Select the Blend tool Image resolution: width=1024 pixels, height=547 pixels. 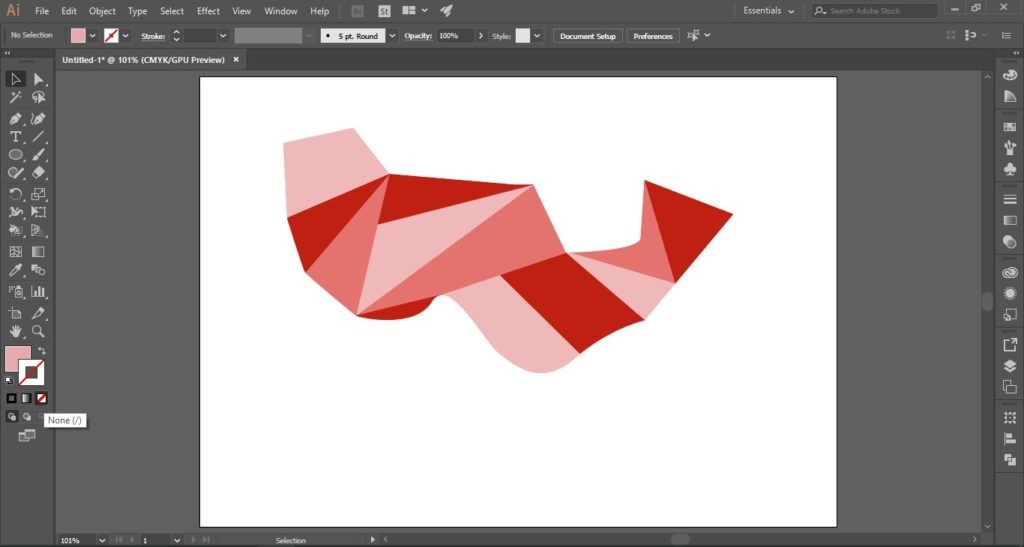(39, 270)
